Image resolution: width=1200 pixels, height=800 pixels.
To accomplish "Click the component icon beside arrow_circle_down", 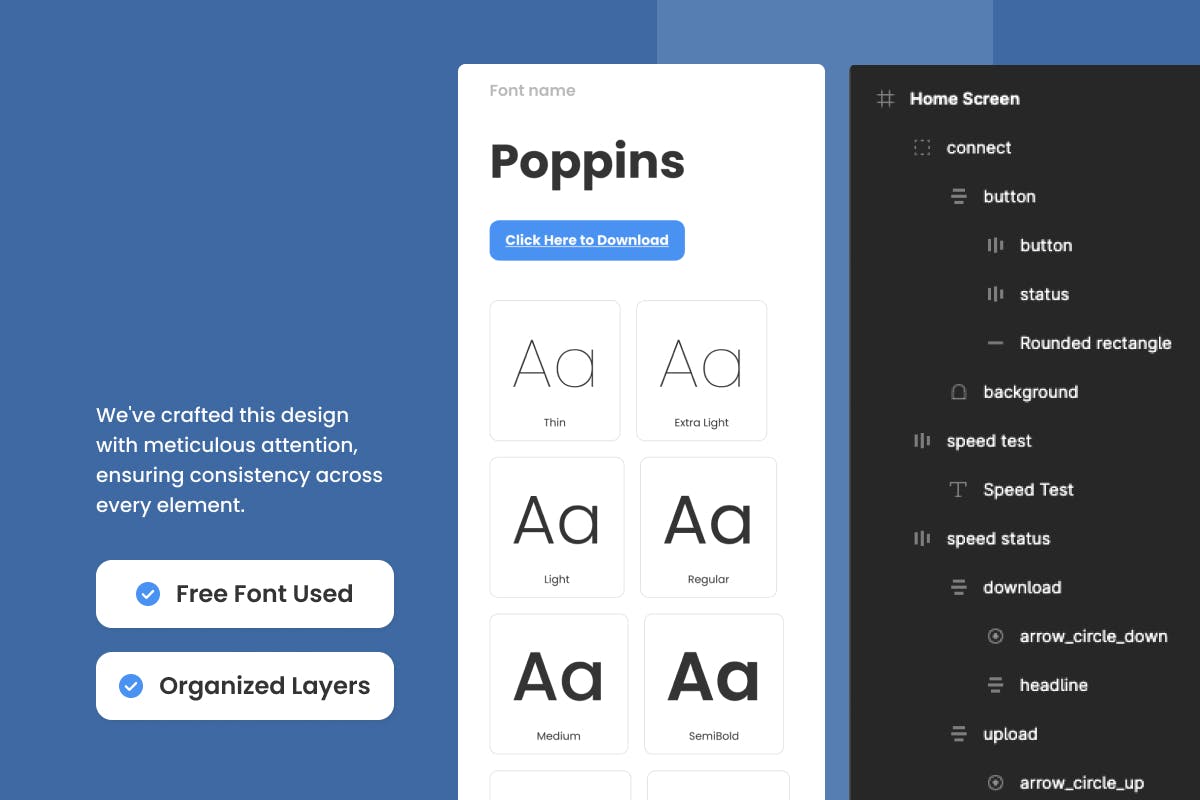I will [995, 636].
